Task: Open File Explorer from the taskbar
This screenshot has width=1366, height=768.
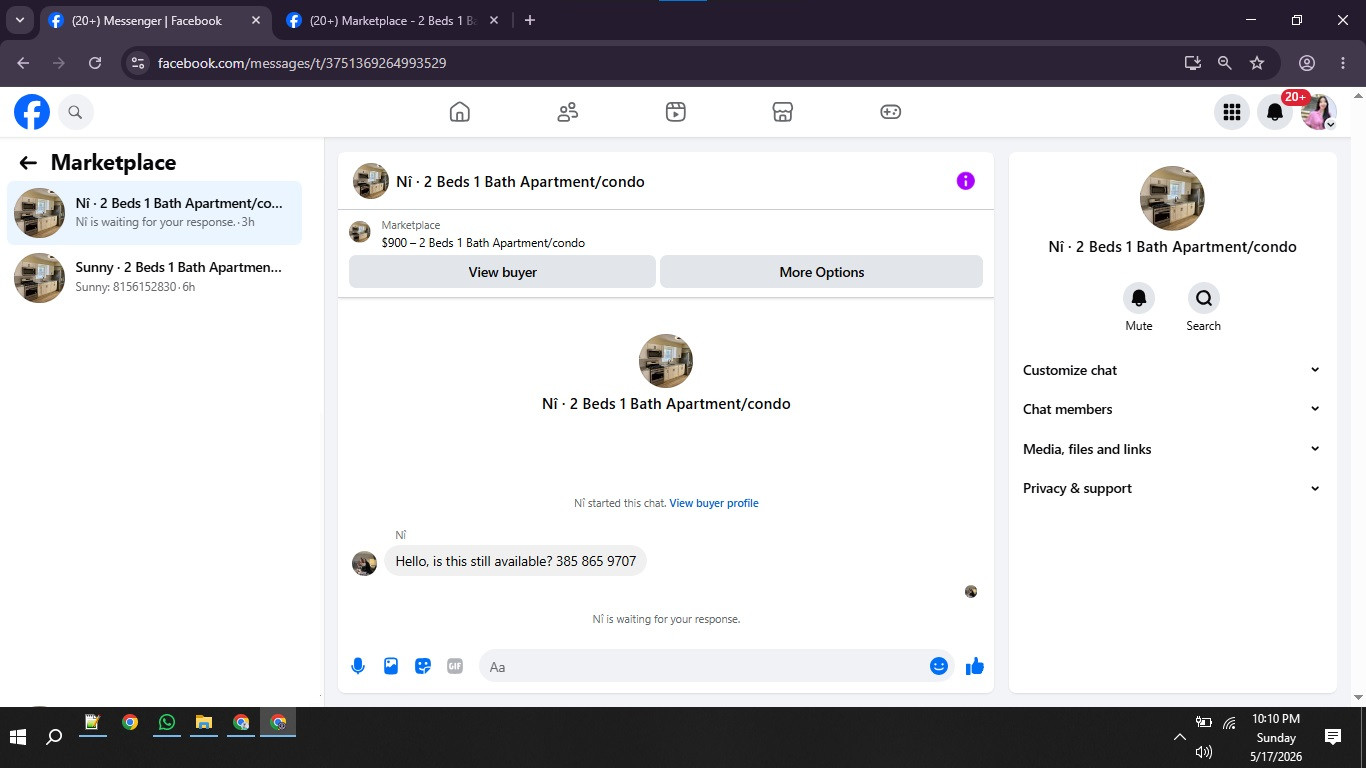Action: tap(204, 722)
